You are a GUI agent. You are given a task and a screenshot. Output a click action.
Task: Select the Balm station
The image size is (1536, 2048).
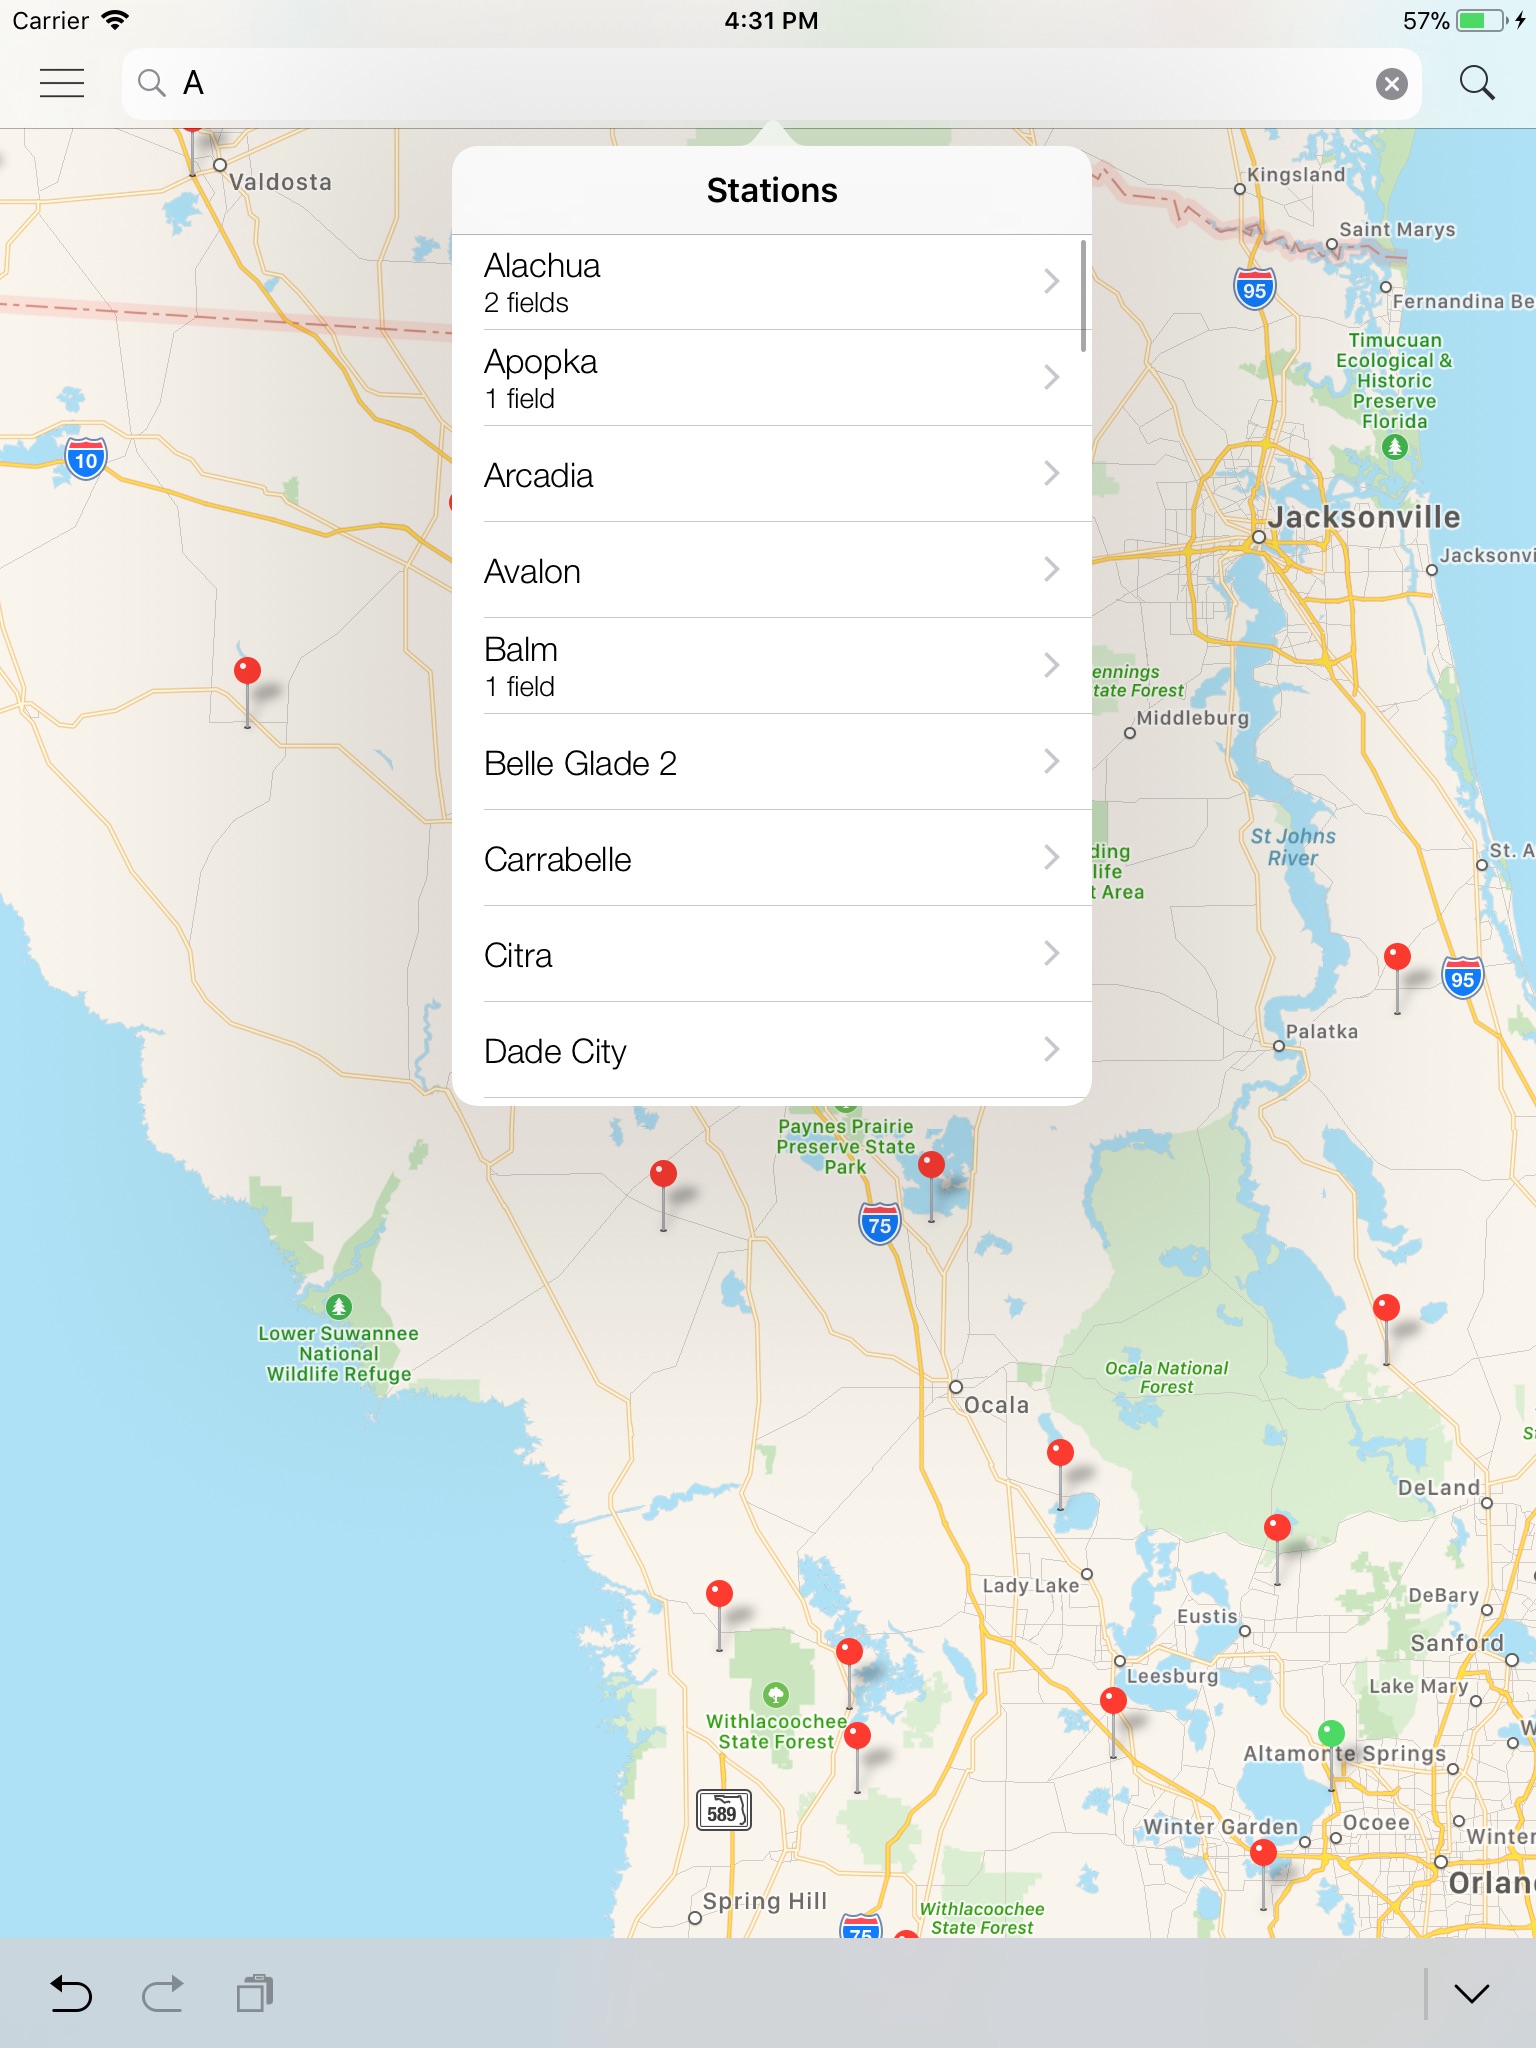point(772,666)
